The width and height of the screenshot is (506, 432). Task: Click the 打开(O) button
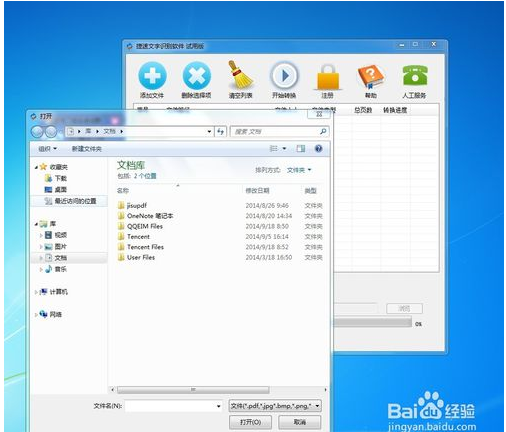[x=250, y=422]
